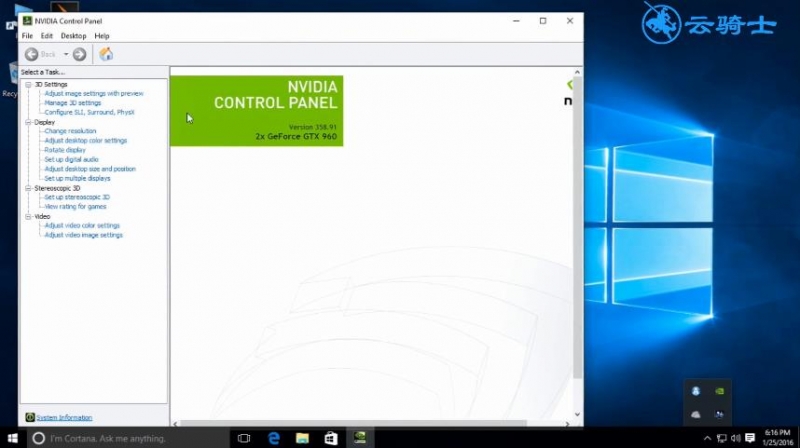Click the NVIDIA Control Panel taskbar icon
This screenshot has width=800, height=448.
[x=360, y=438]
